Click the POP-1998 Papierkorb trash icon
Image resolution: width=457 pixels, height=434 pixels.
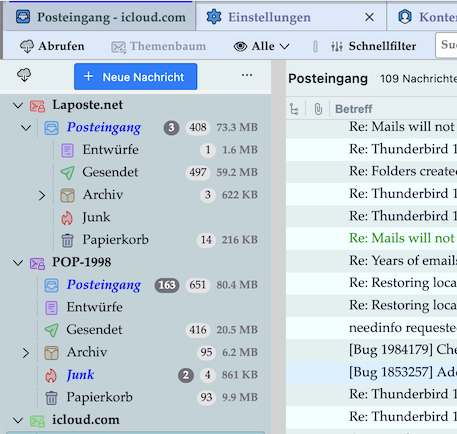(x=51, y=398)
